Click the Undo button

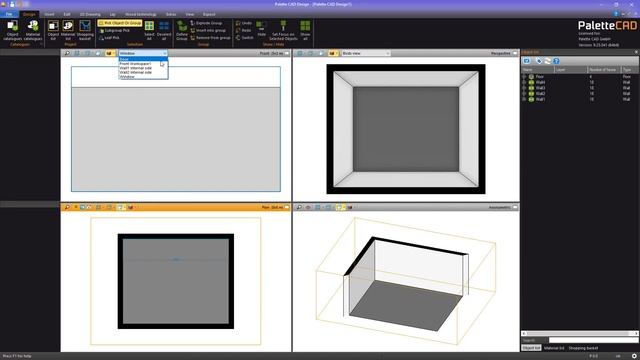[x=244, y=23]
